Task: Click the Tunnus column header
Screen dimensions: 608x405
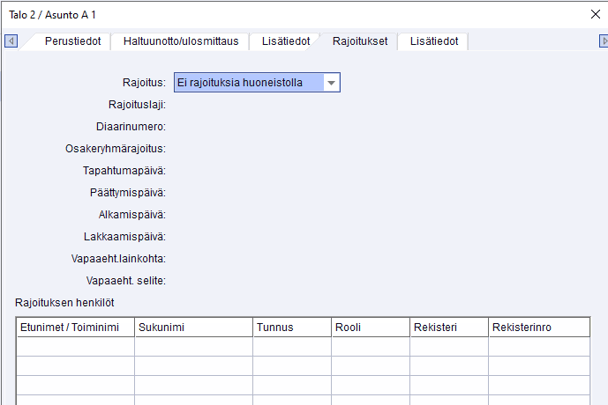Action: 291,327
